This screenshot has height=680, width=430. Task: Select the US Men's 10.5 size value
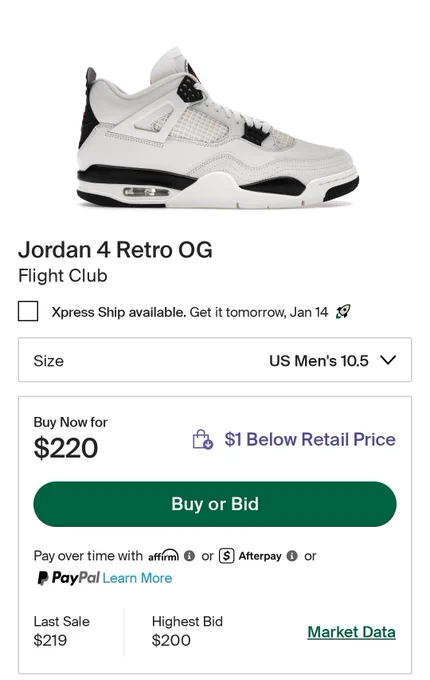coord(319,361)
